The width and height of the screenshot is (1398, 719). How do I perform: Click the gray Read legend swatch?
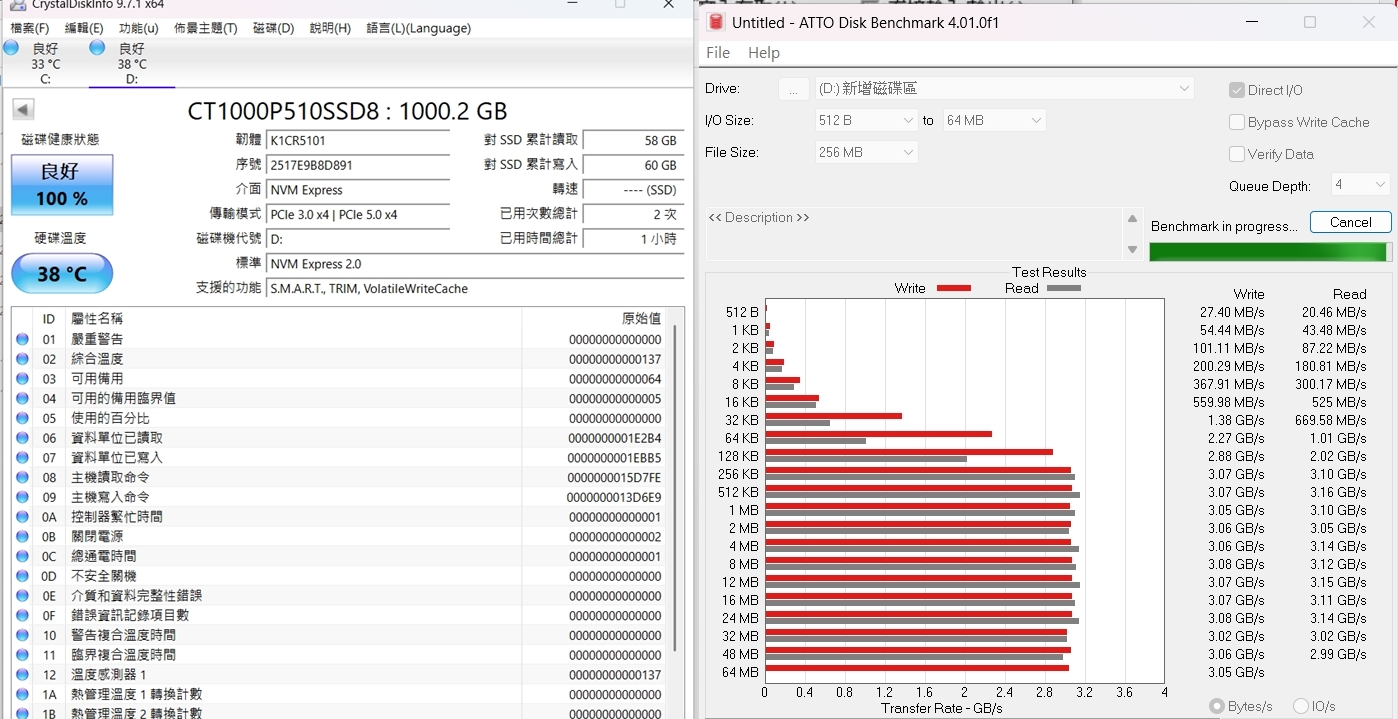coord(1064,288)
